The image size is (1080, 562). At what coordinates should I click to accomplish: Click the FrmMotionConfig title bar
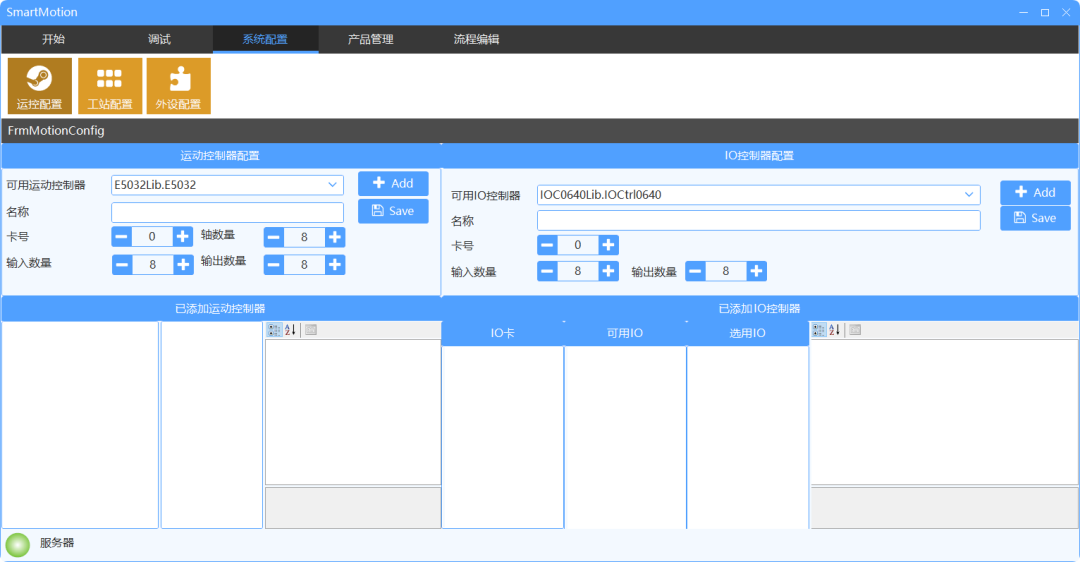tap(540, 131)
